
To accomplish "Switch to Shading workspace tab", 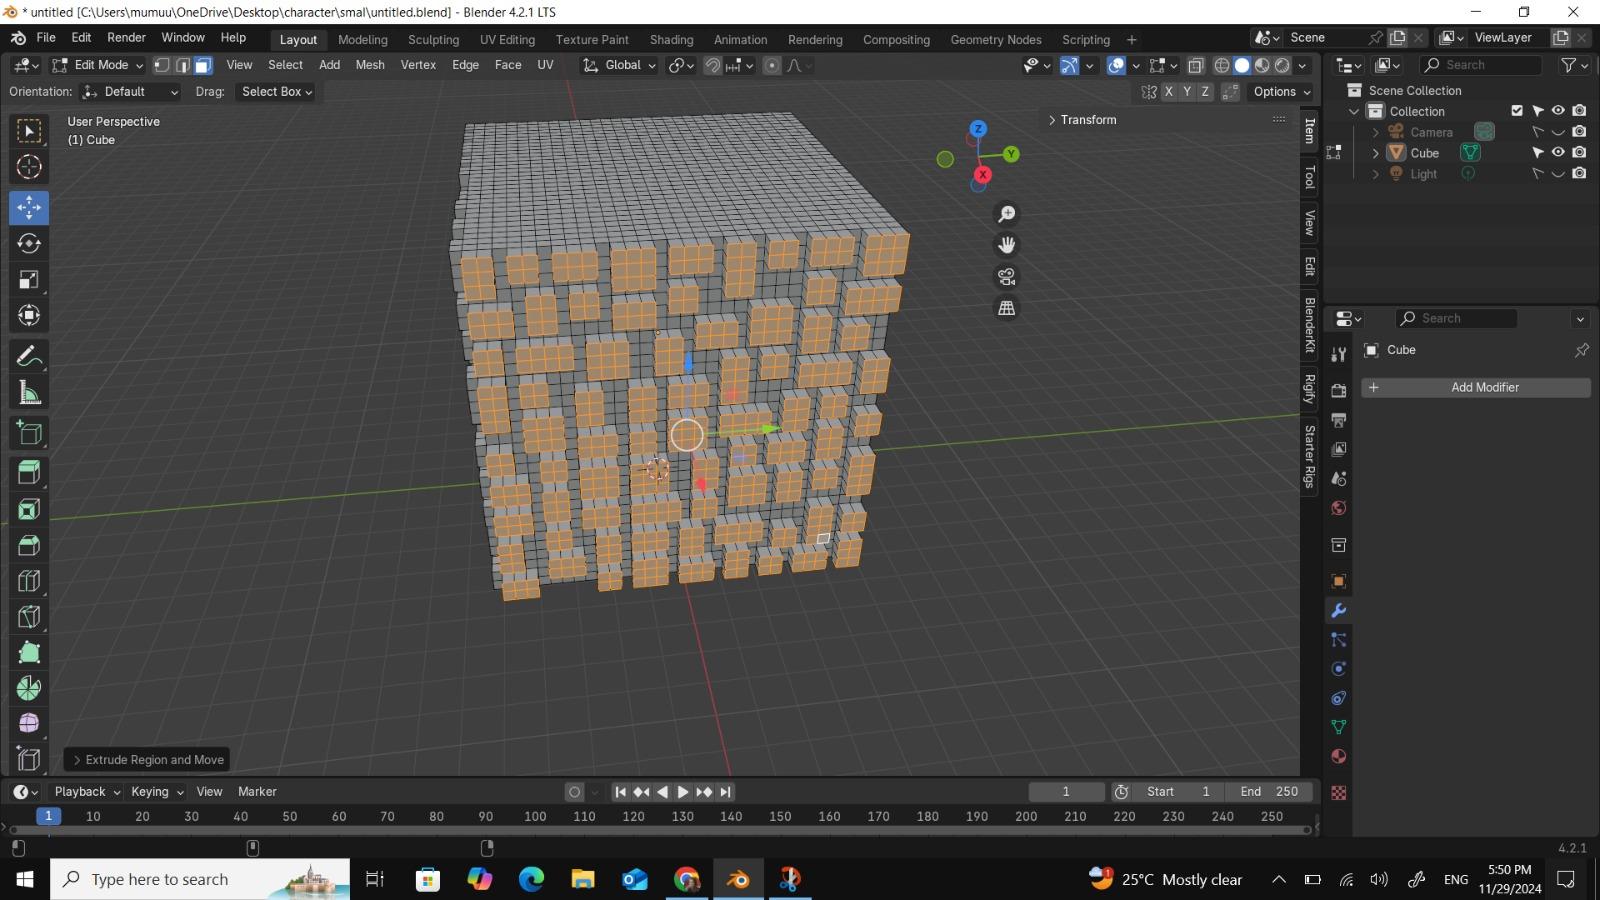I will 671,40.
